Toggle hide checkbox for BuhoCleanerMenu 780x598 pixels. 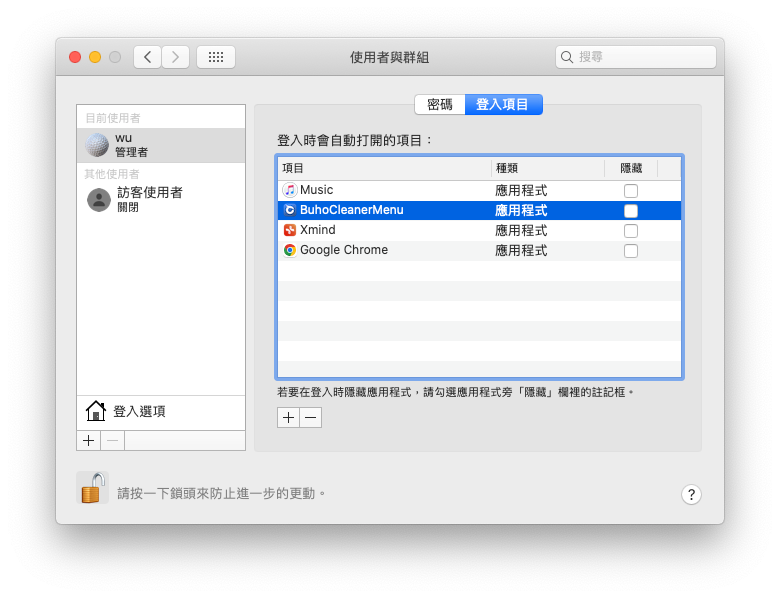[631, 211]
